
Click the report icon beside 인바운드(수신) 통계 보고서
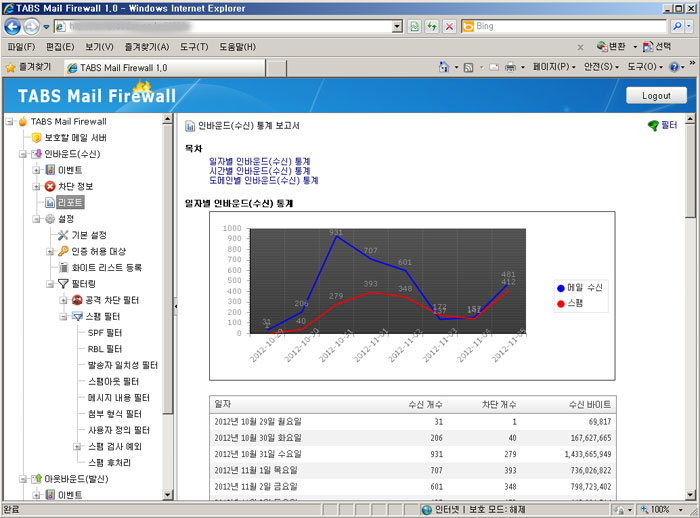pos(190,126)
